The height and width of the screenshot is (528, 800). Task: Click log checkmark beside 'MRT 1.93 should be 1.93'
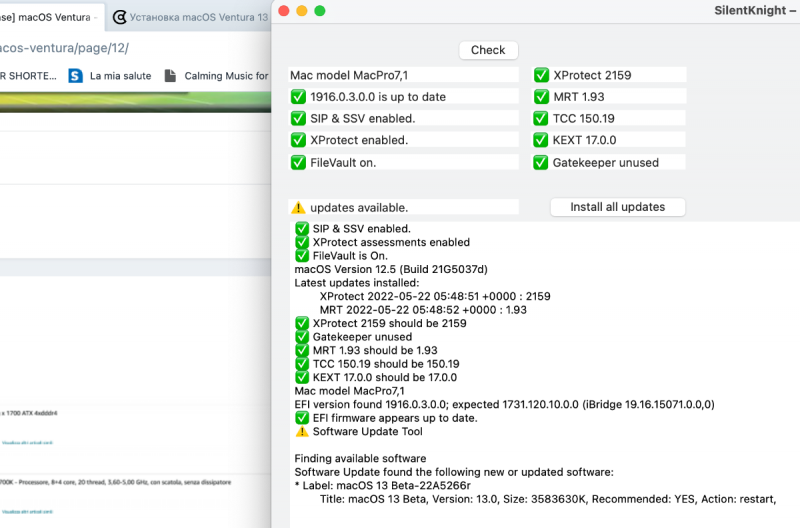(x=302, y=350)
